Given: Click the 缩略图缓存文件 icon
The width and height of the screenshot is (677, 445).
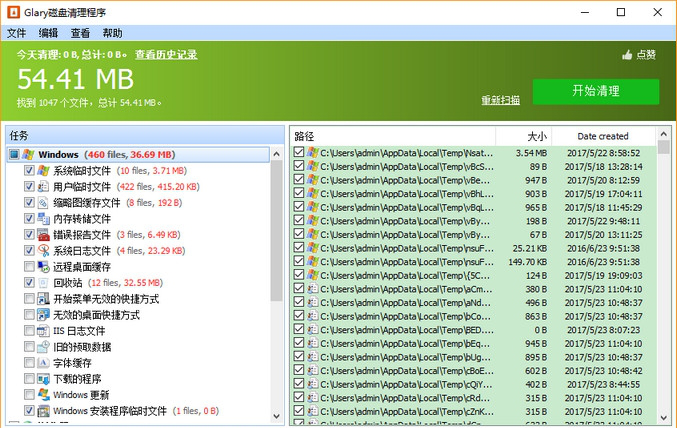Looking at the screenshot, I should coord(43,202).
